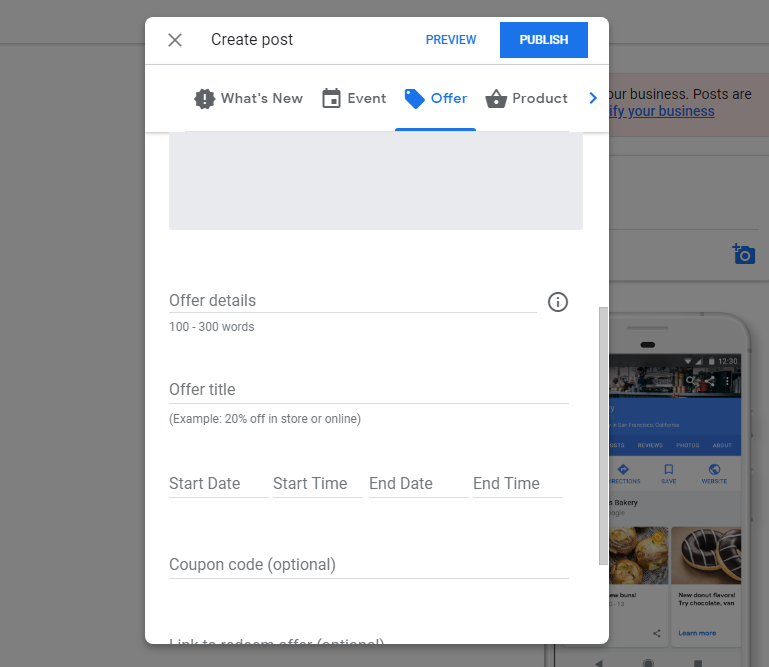Select the ABOUT tab in phone preview
This screenshot has width=769, height=667.
click(x=722, y=445)
